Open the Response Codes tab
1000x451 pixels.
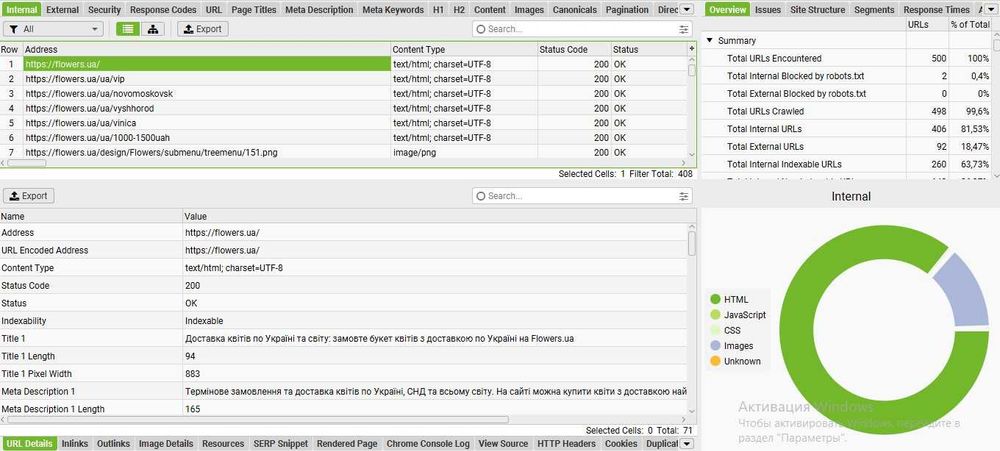click(x=163, y=10)
